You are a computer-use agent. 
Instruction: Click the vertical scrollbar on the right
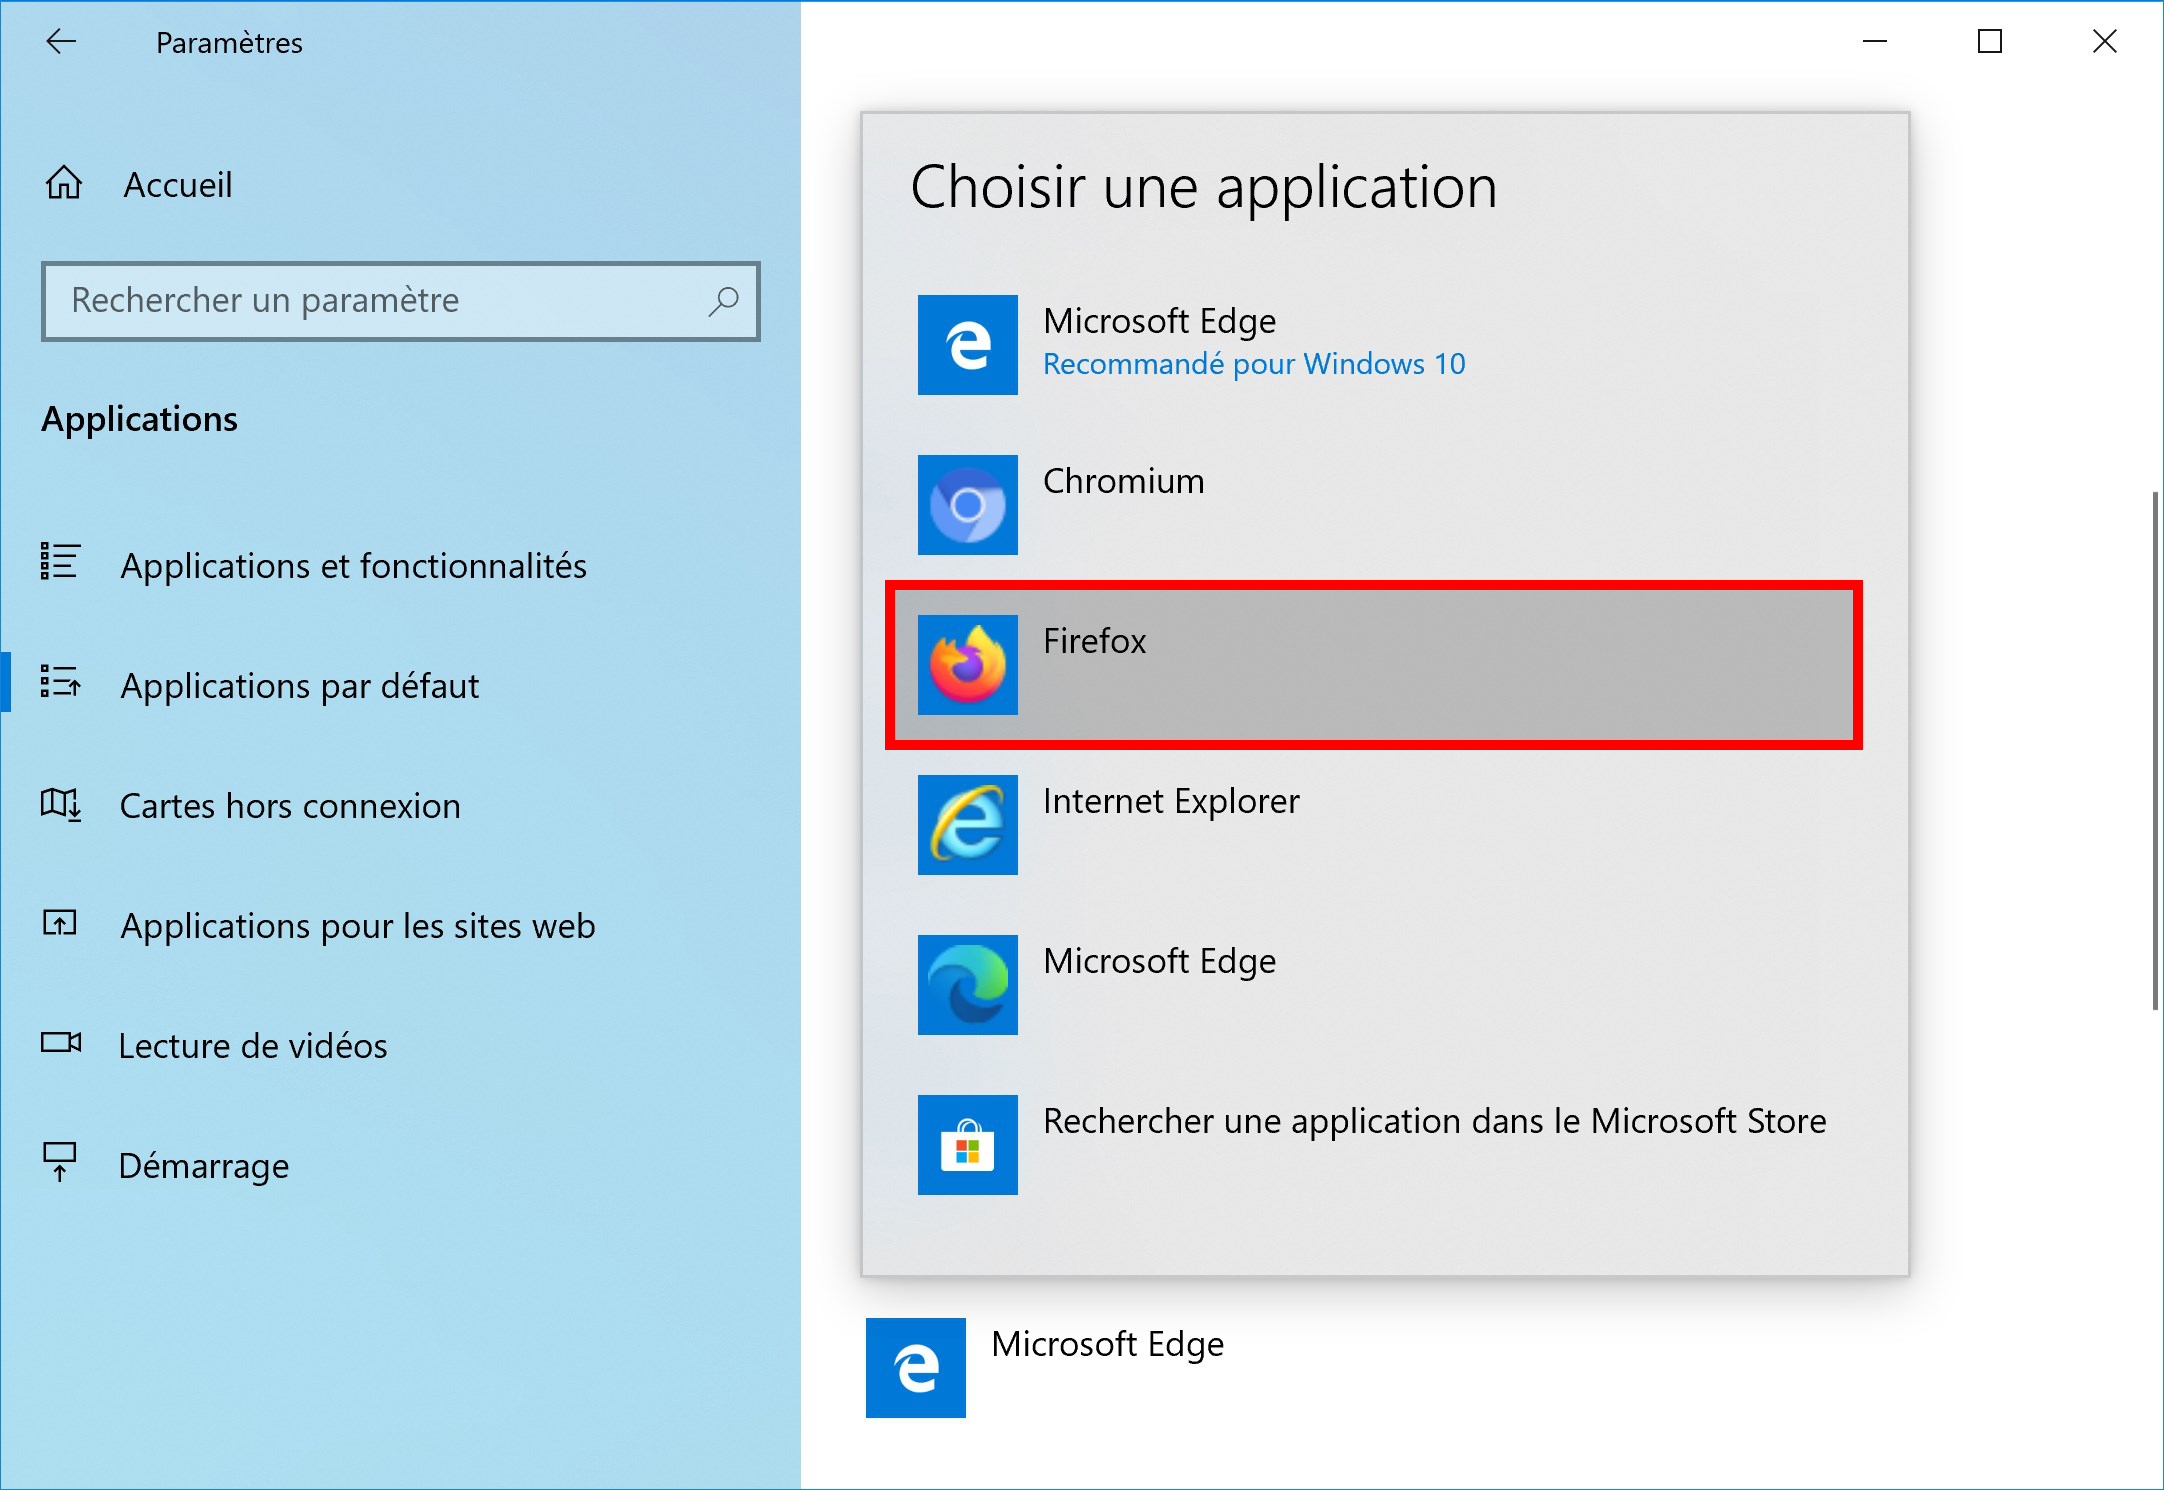[2156, 750]
